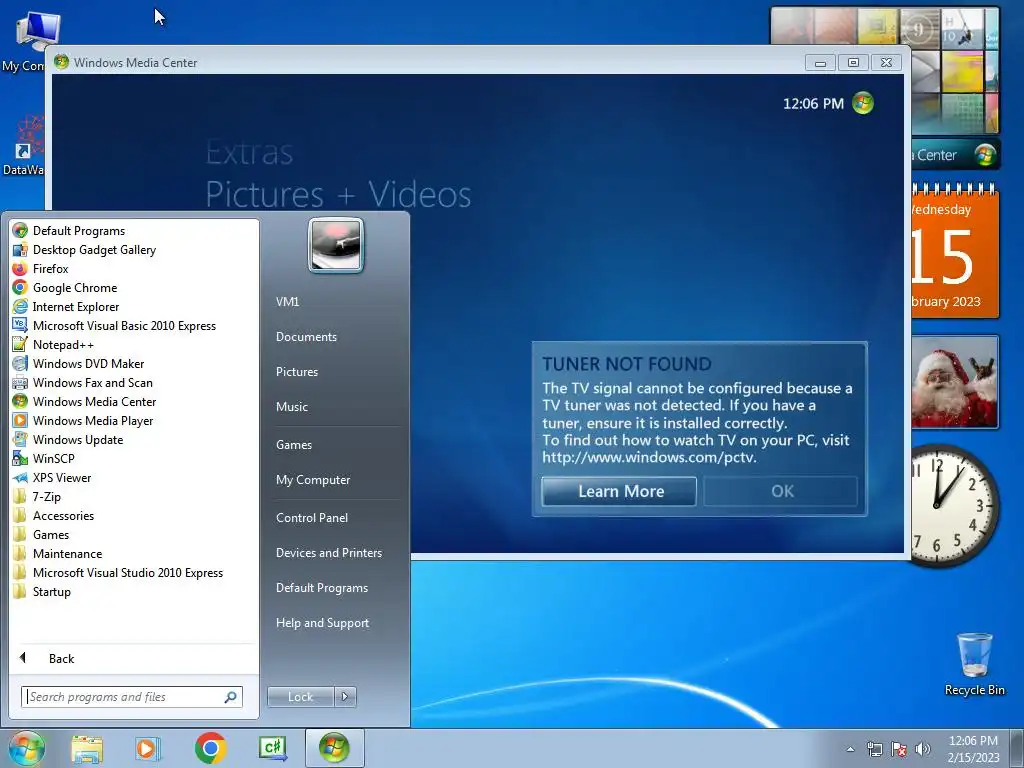Open Action Center flag tray icon
Screen dimensions: 1024x768
tap(899, 749)
